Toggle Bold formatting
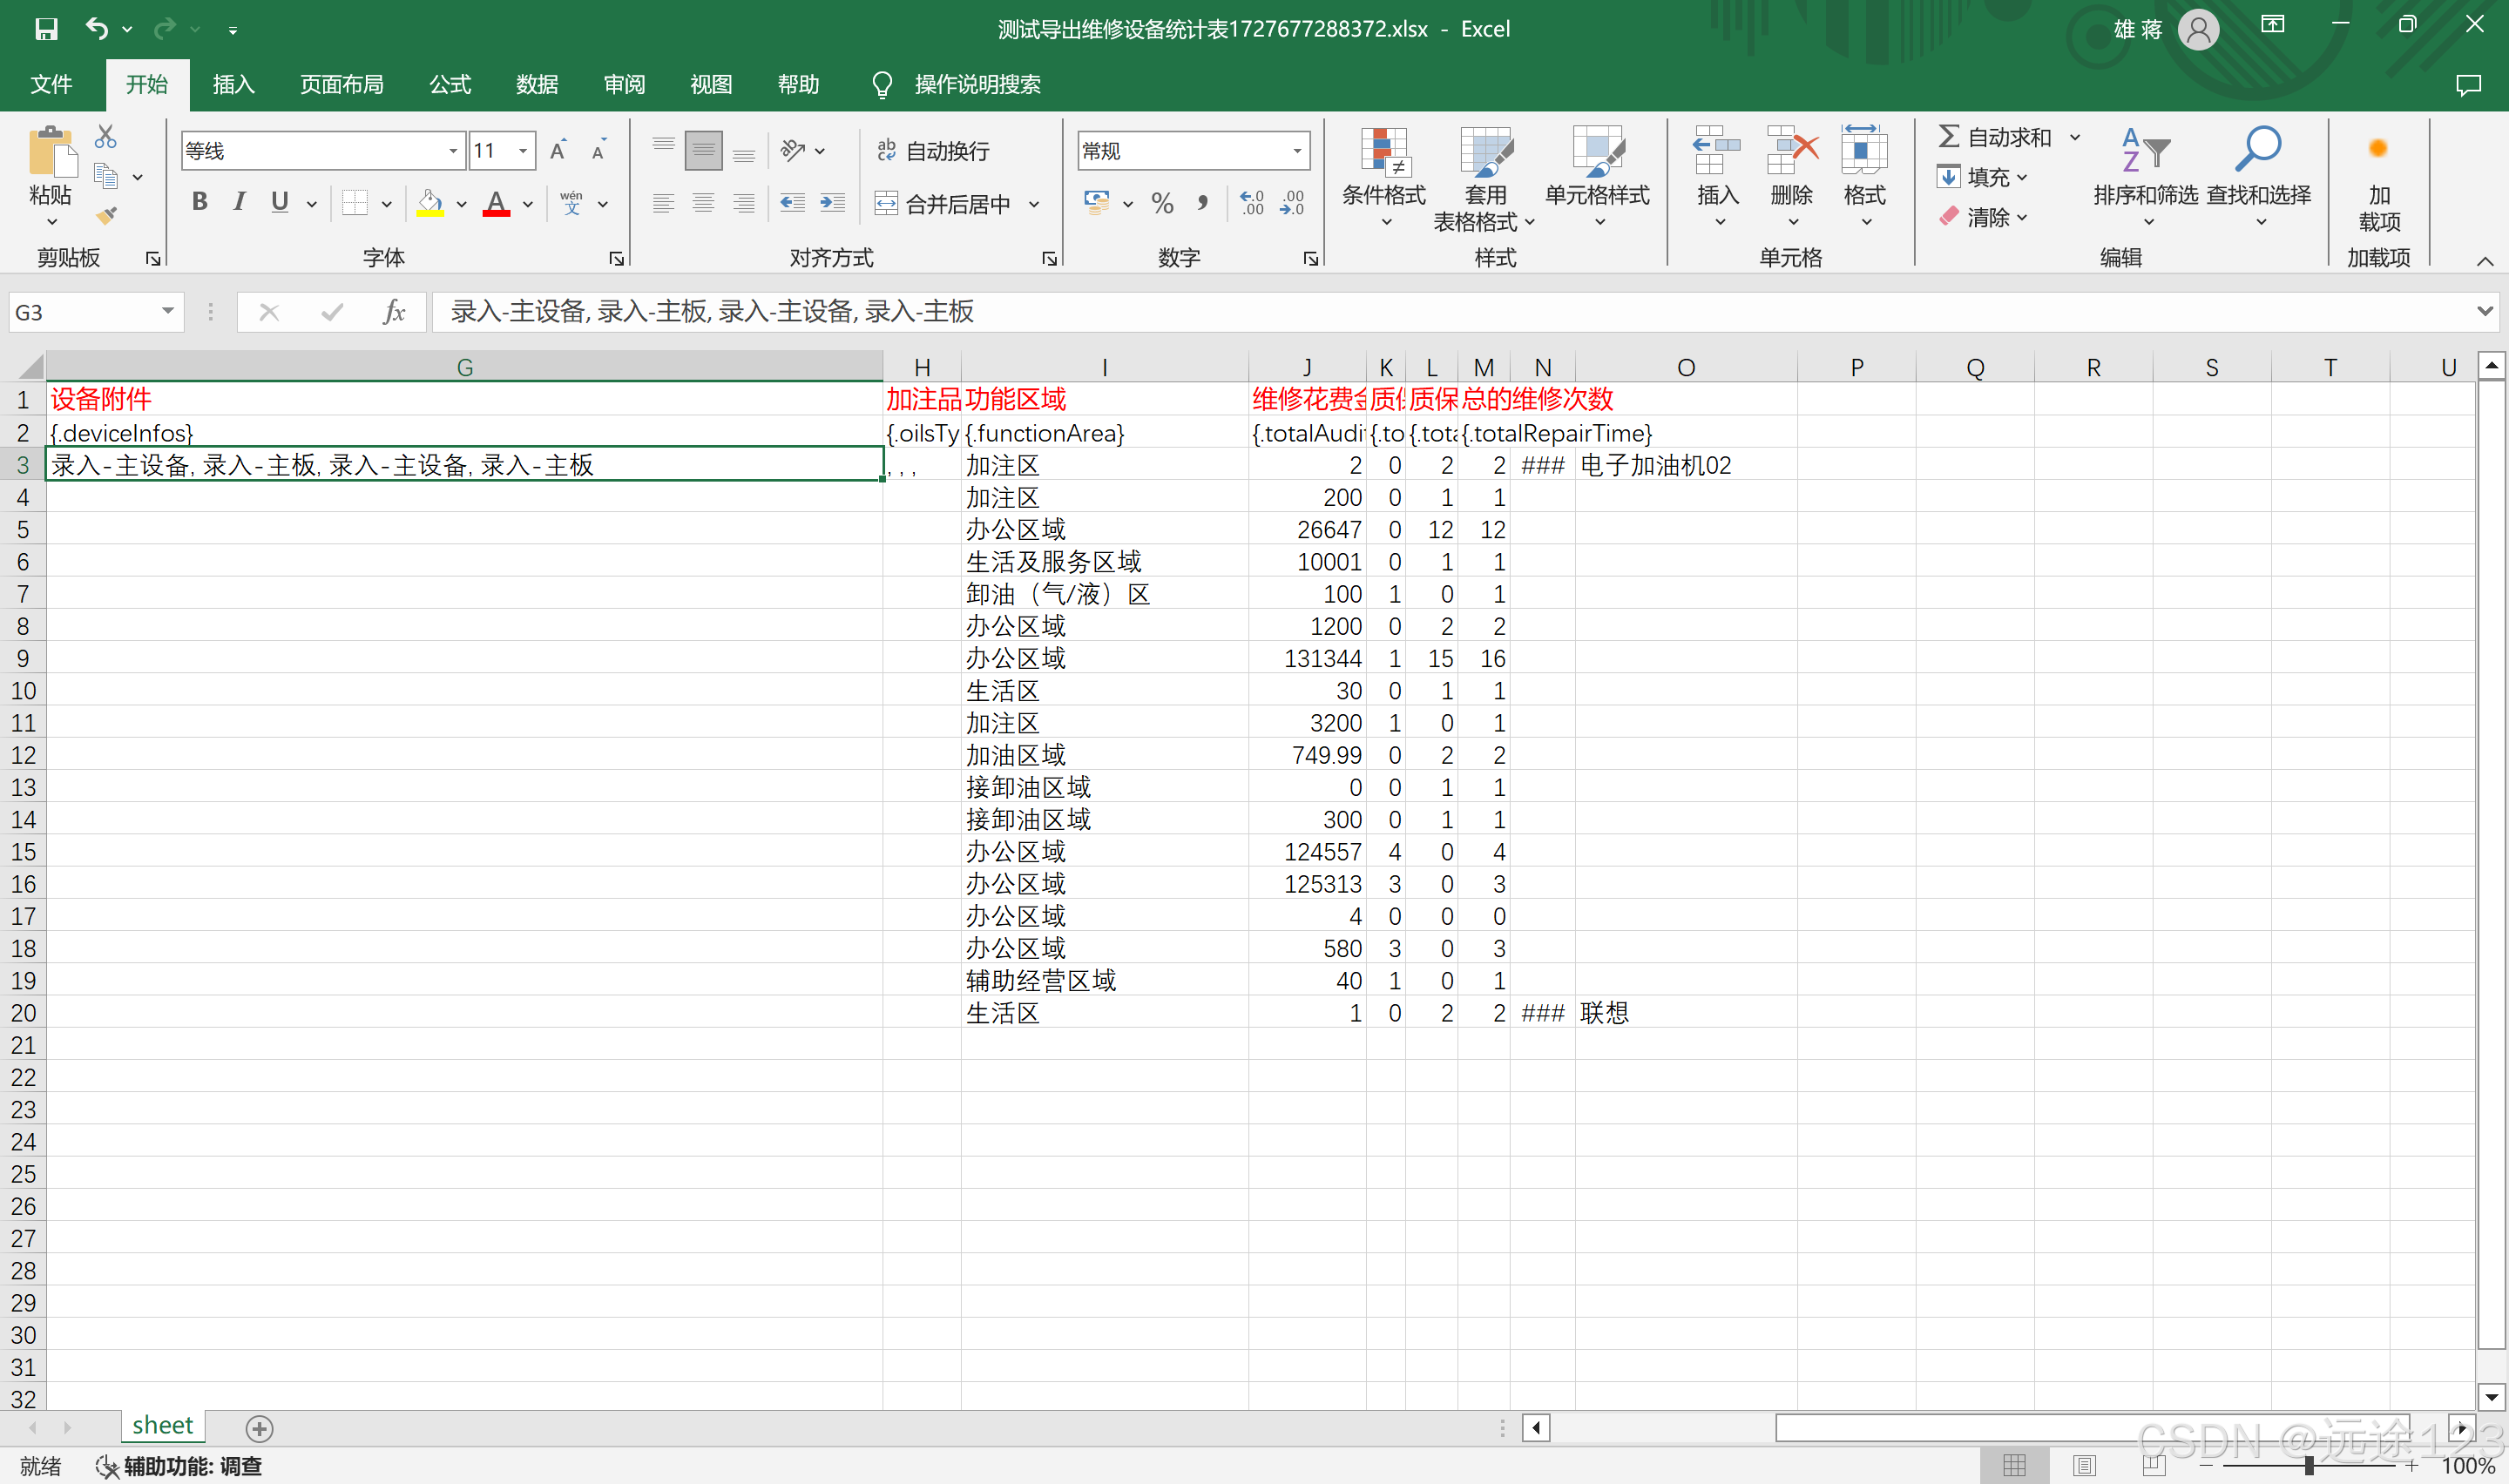The image size is (2509, 1484). tap(200, 202)
